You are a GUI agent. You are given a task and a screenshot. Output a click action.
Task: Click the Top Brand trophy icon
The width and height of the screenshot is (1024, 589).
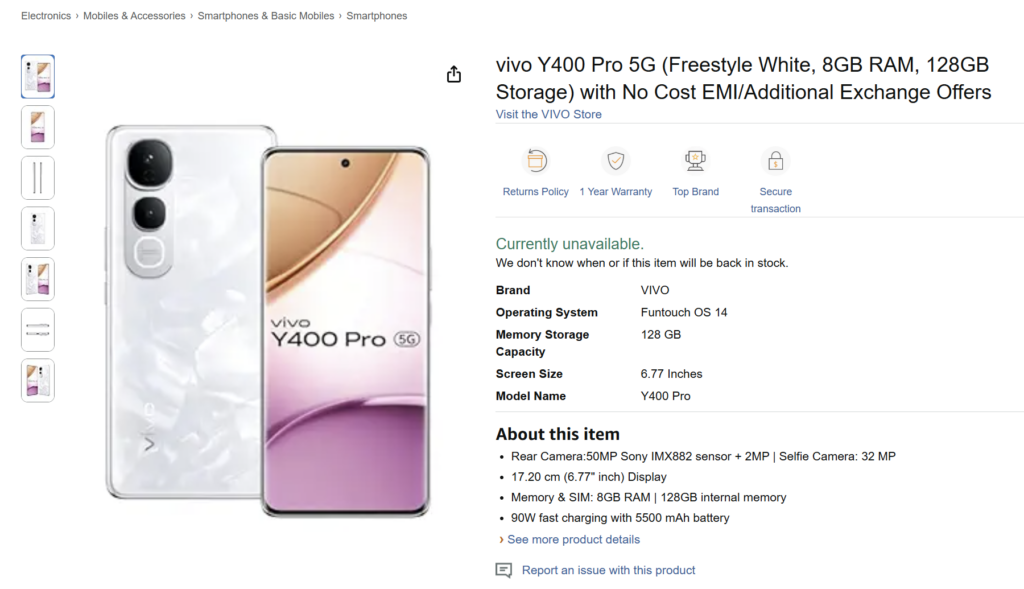point(695,161)
